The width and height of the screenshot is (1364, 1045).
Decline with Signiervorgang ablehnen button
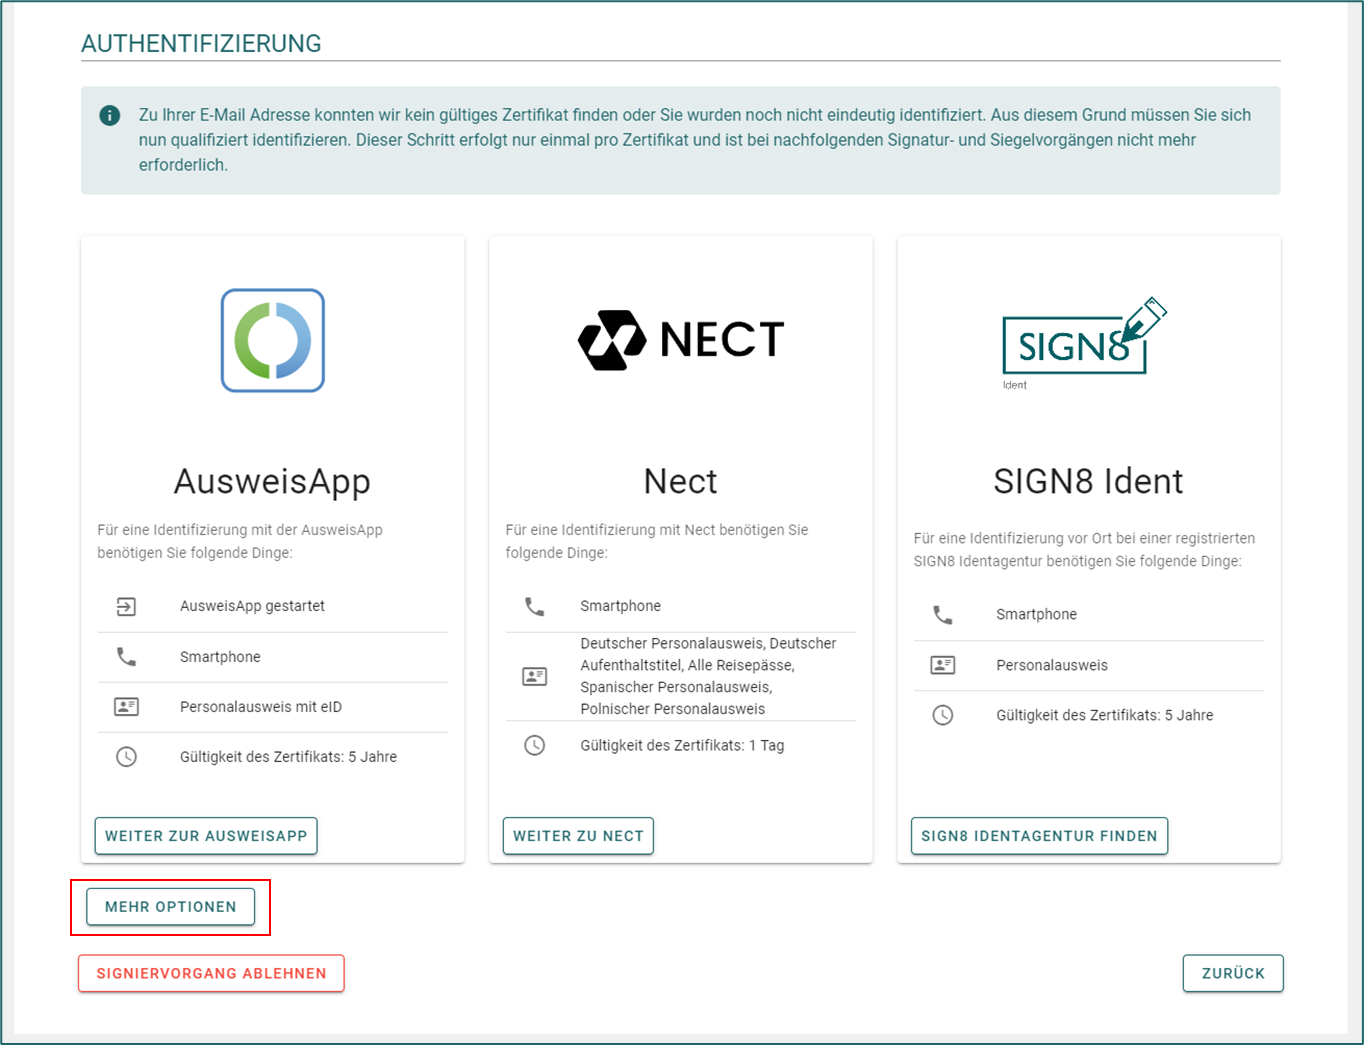point(211,973)
